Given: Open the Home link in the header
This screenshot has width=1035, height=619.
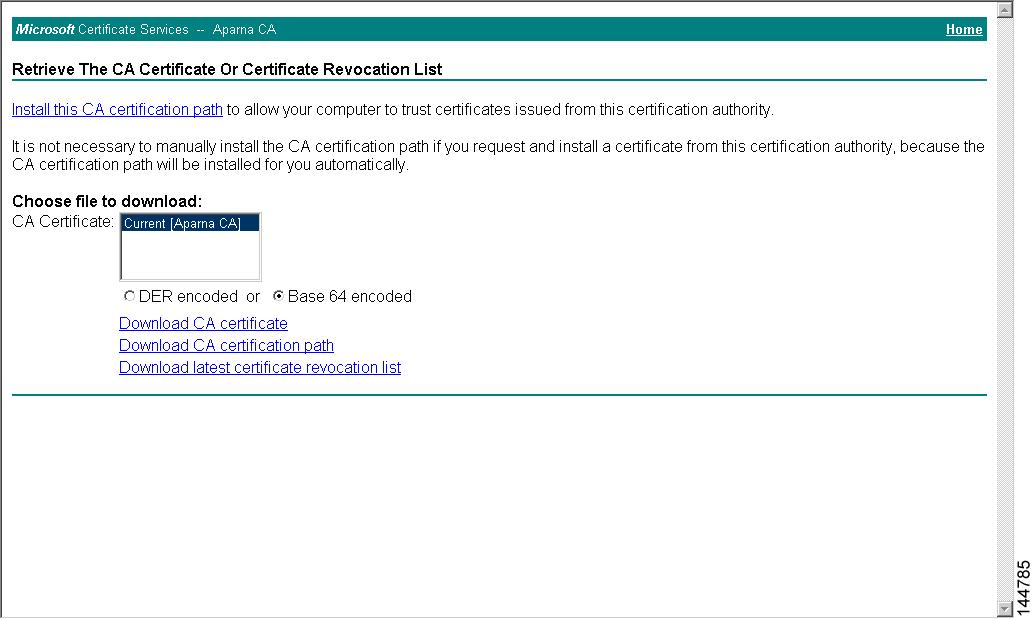Looking at the screenshot, I should (x=964, y=30).
